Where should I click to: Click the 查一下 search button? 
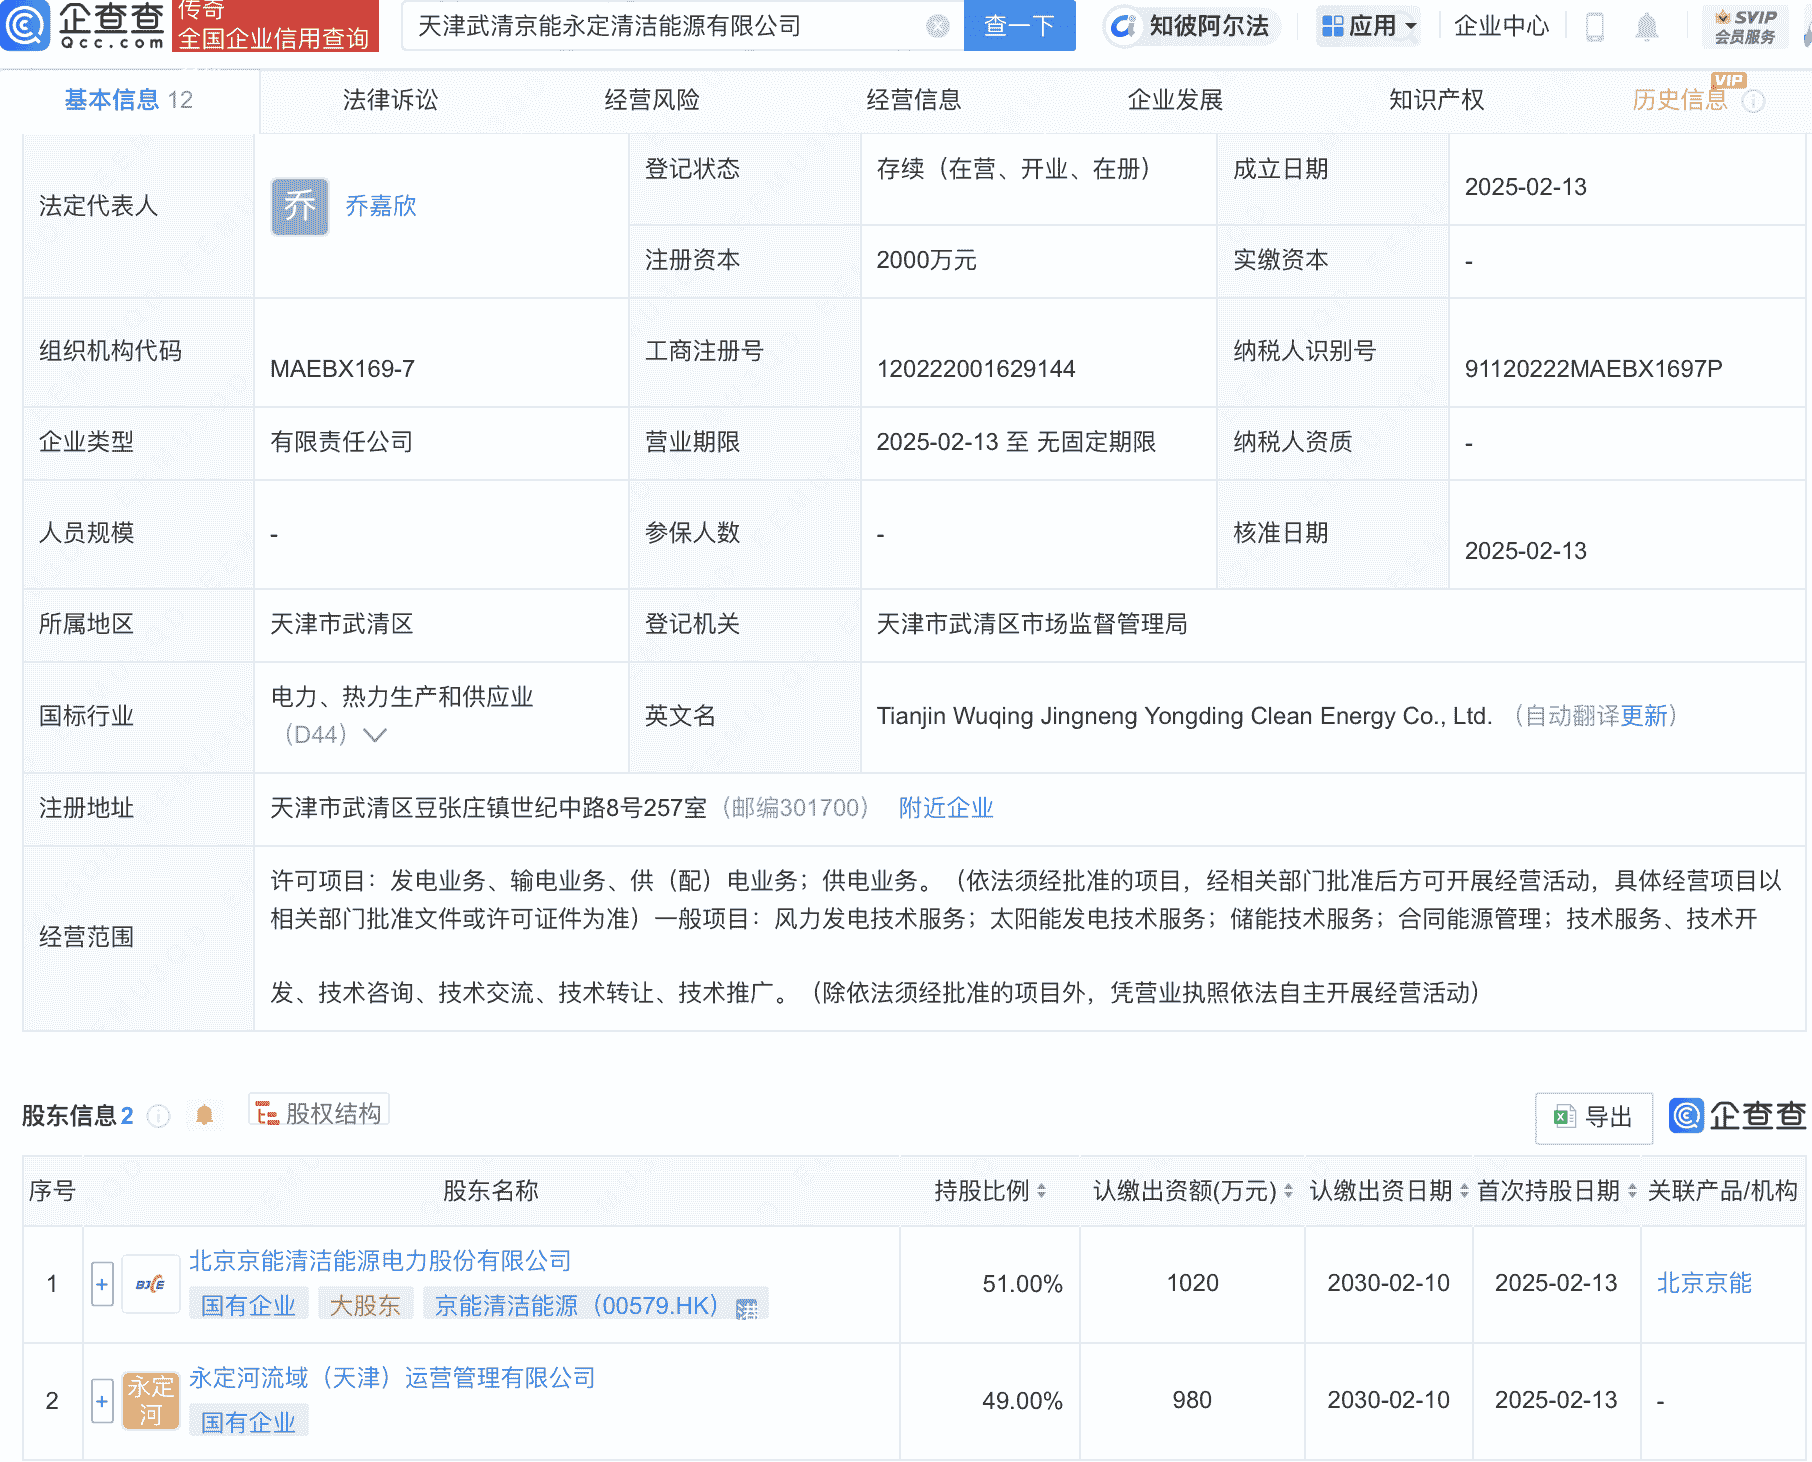(1019, 27)
